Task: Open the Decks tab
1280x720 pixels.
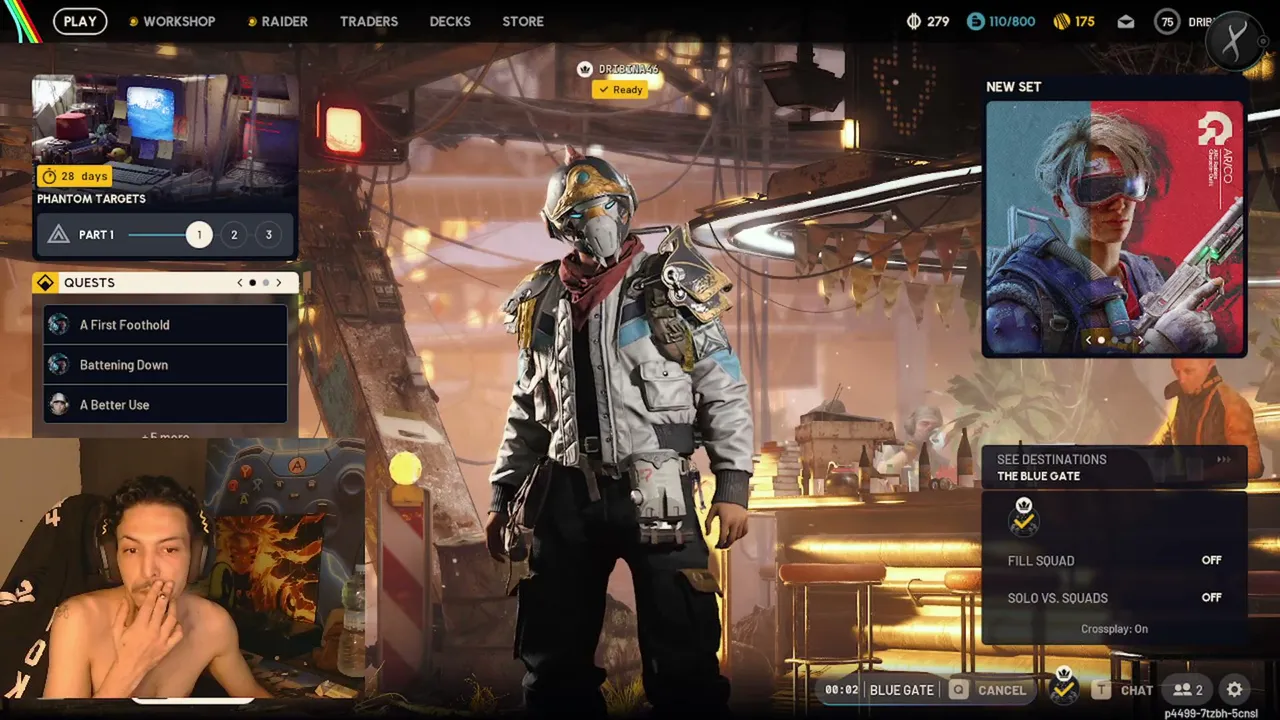Action: pyautogui.click(x=450, y=21)
